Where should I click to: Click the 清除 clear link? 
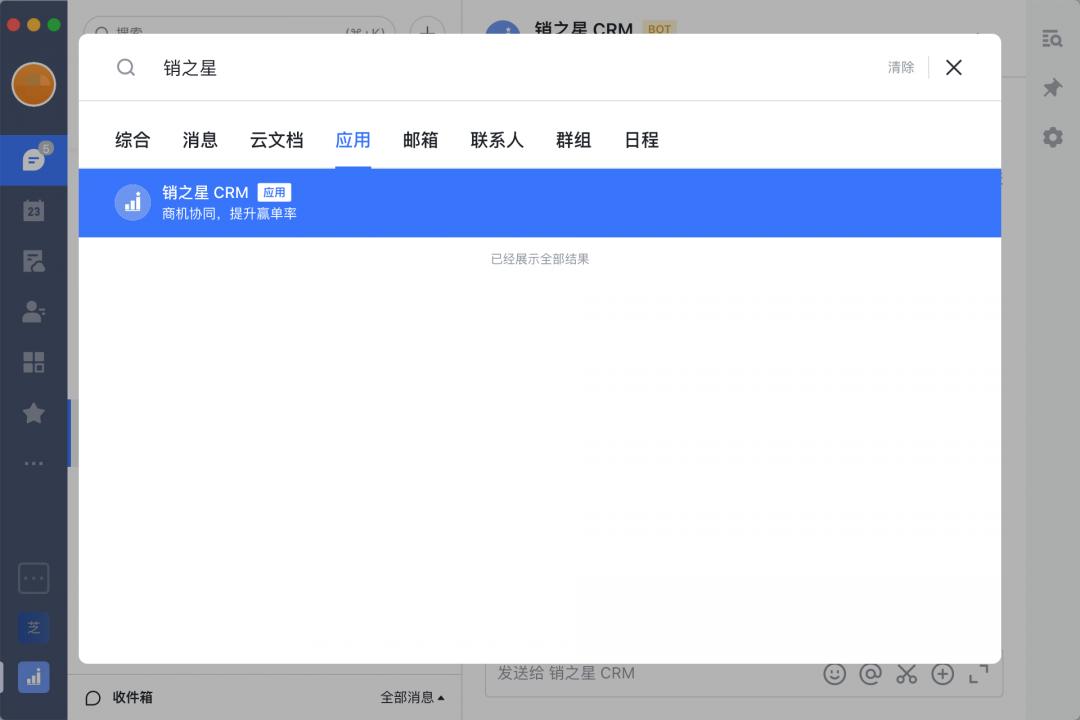[901, 67]
